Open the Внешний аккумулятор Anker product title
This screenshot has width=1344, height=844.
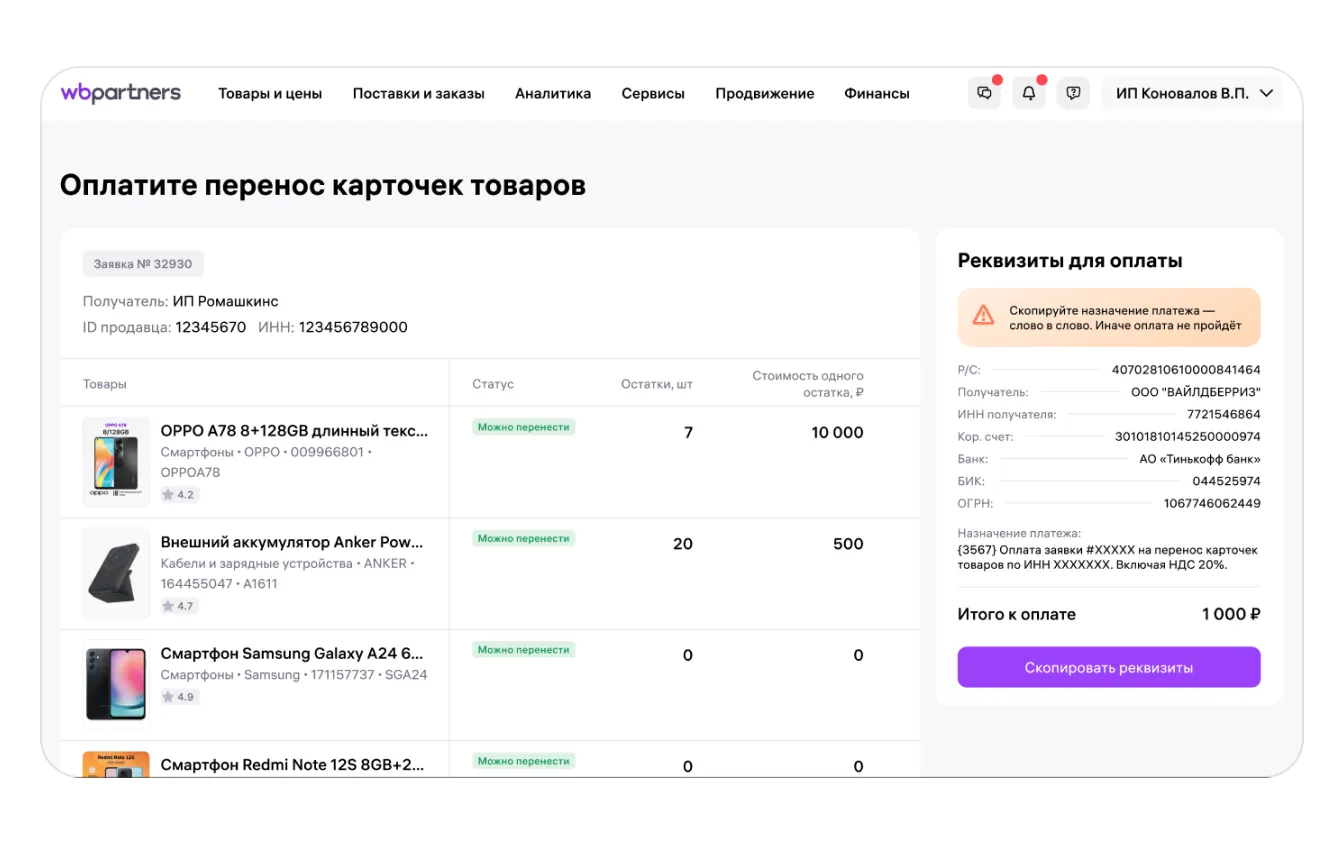[x=292, y=542]
